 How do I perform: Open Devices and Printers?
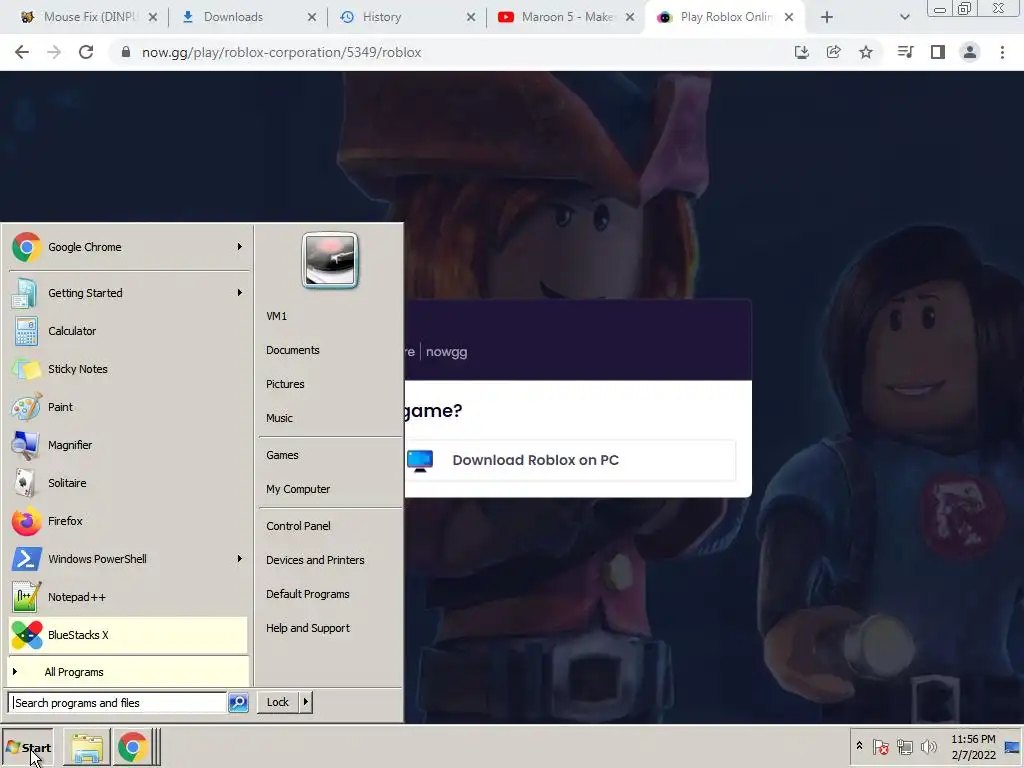[x=315, y=560]
